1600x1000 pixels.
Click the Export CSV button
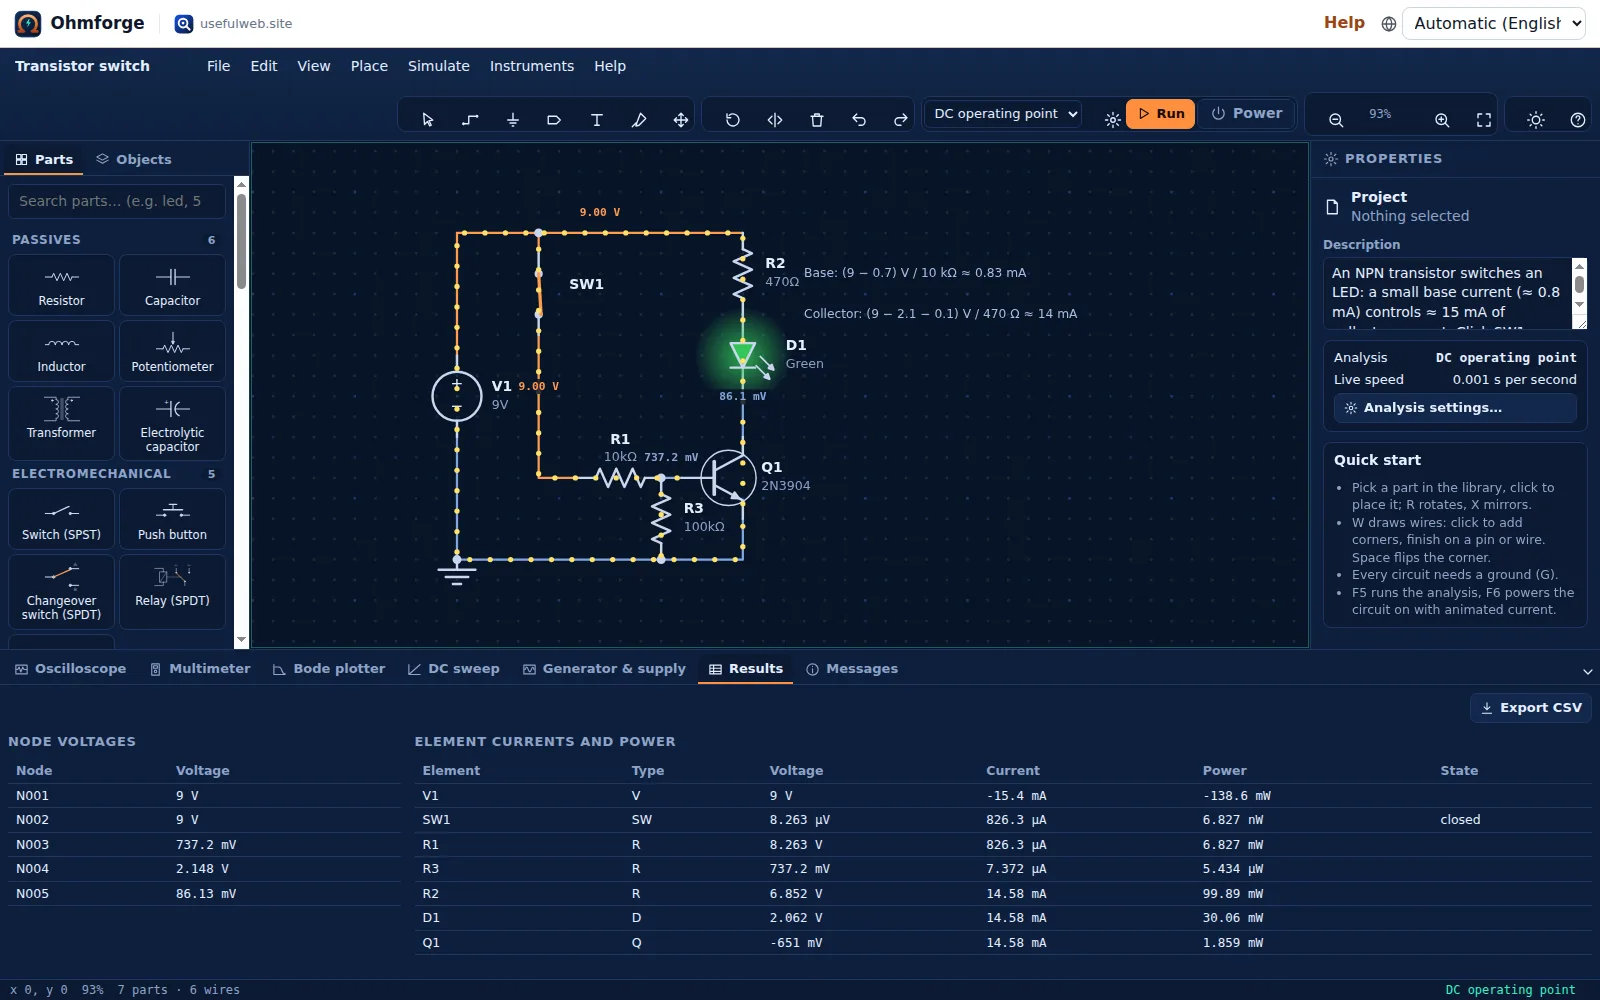1531,708
